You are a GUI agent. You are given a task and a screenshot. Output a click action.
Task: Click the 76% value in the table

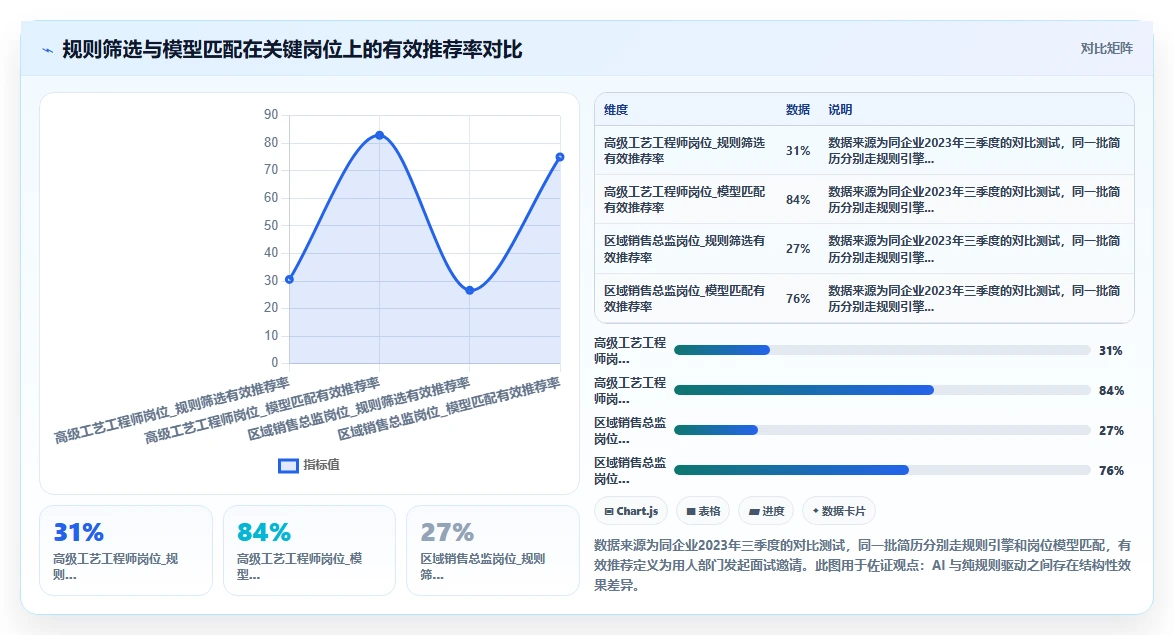[797, 298]
